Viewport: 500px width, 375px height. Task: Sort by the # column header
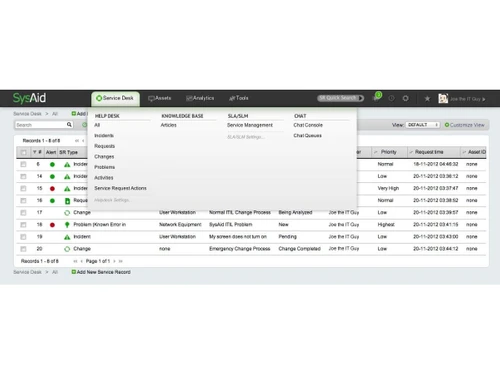(x=37, y=152)
